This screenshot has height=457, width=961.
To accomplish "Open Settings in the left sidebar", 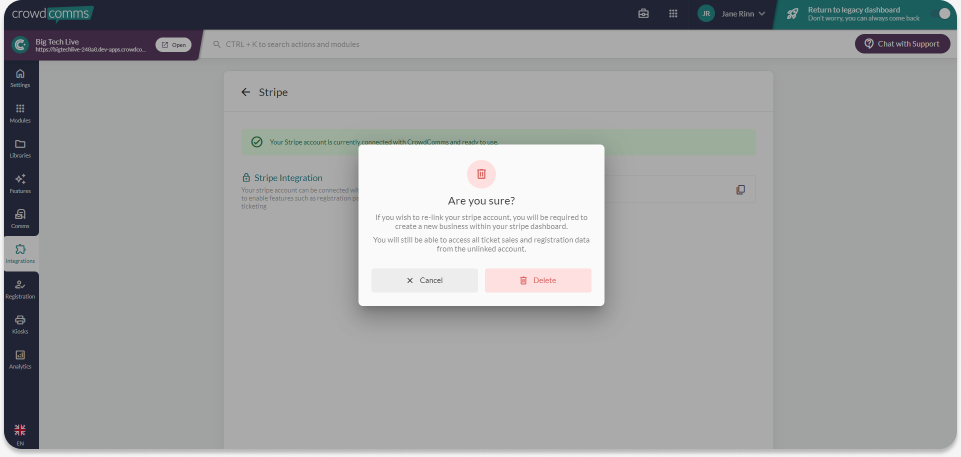I will (20, 78).
